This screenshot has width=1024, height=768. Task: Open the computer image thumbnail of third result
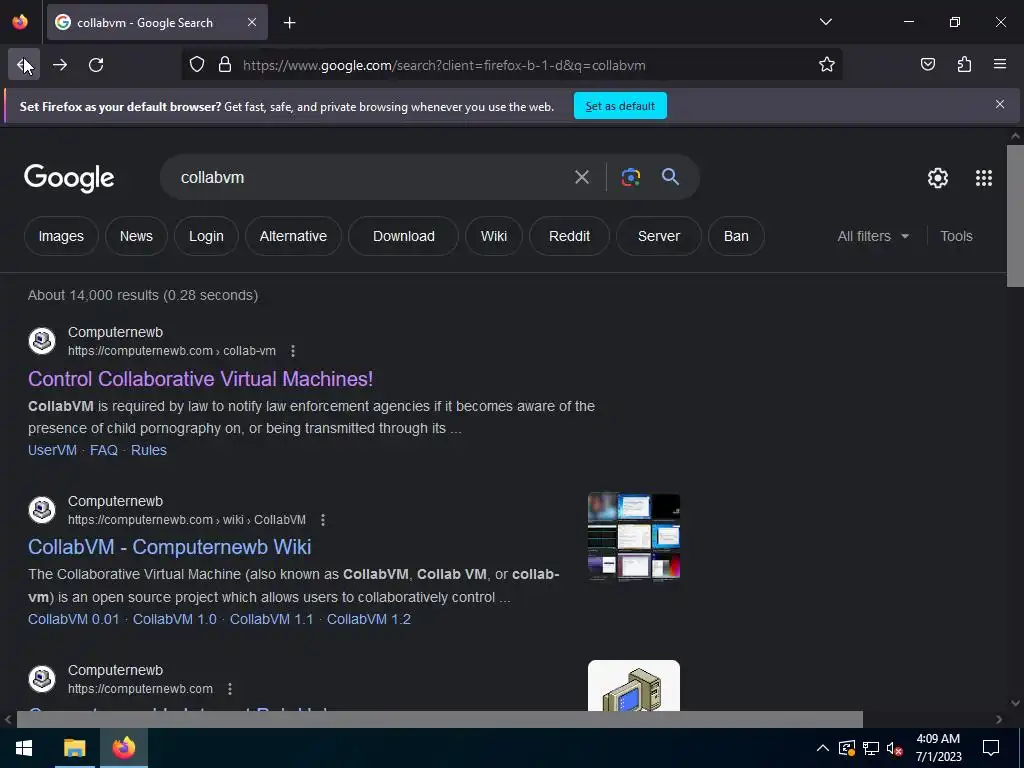(633, 686)
